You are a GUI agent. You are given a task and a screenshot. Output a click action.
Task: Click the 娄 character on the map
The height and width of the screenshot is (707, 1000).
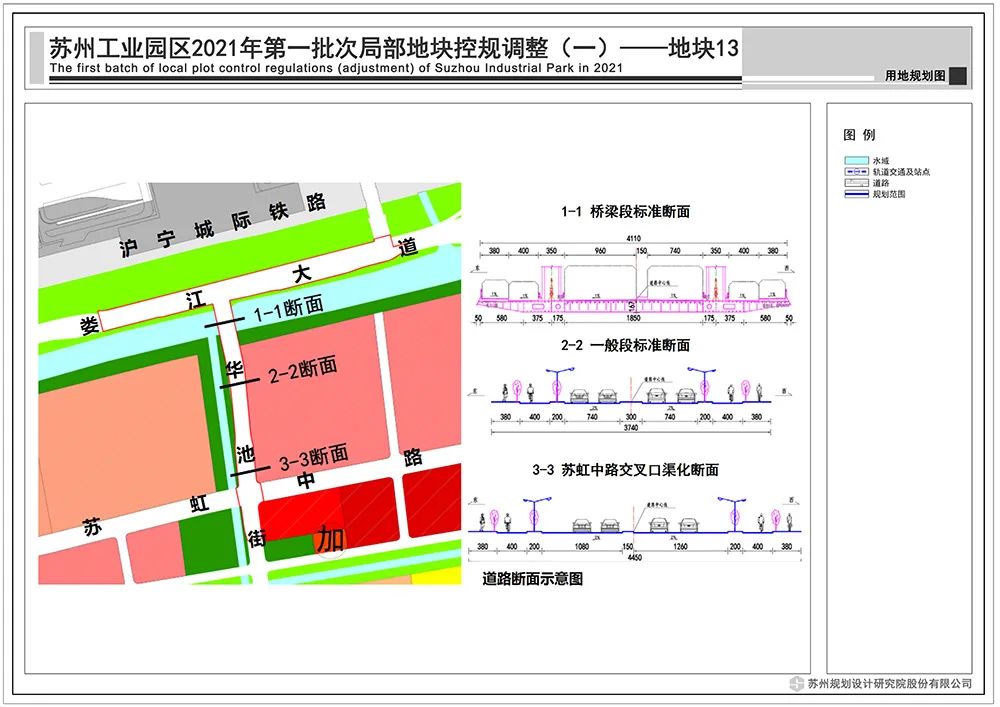89,324
